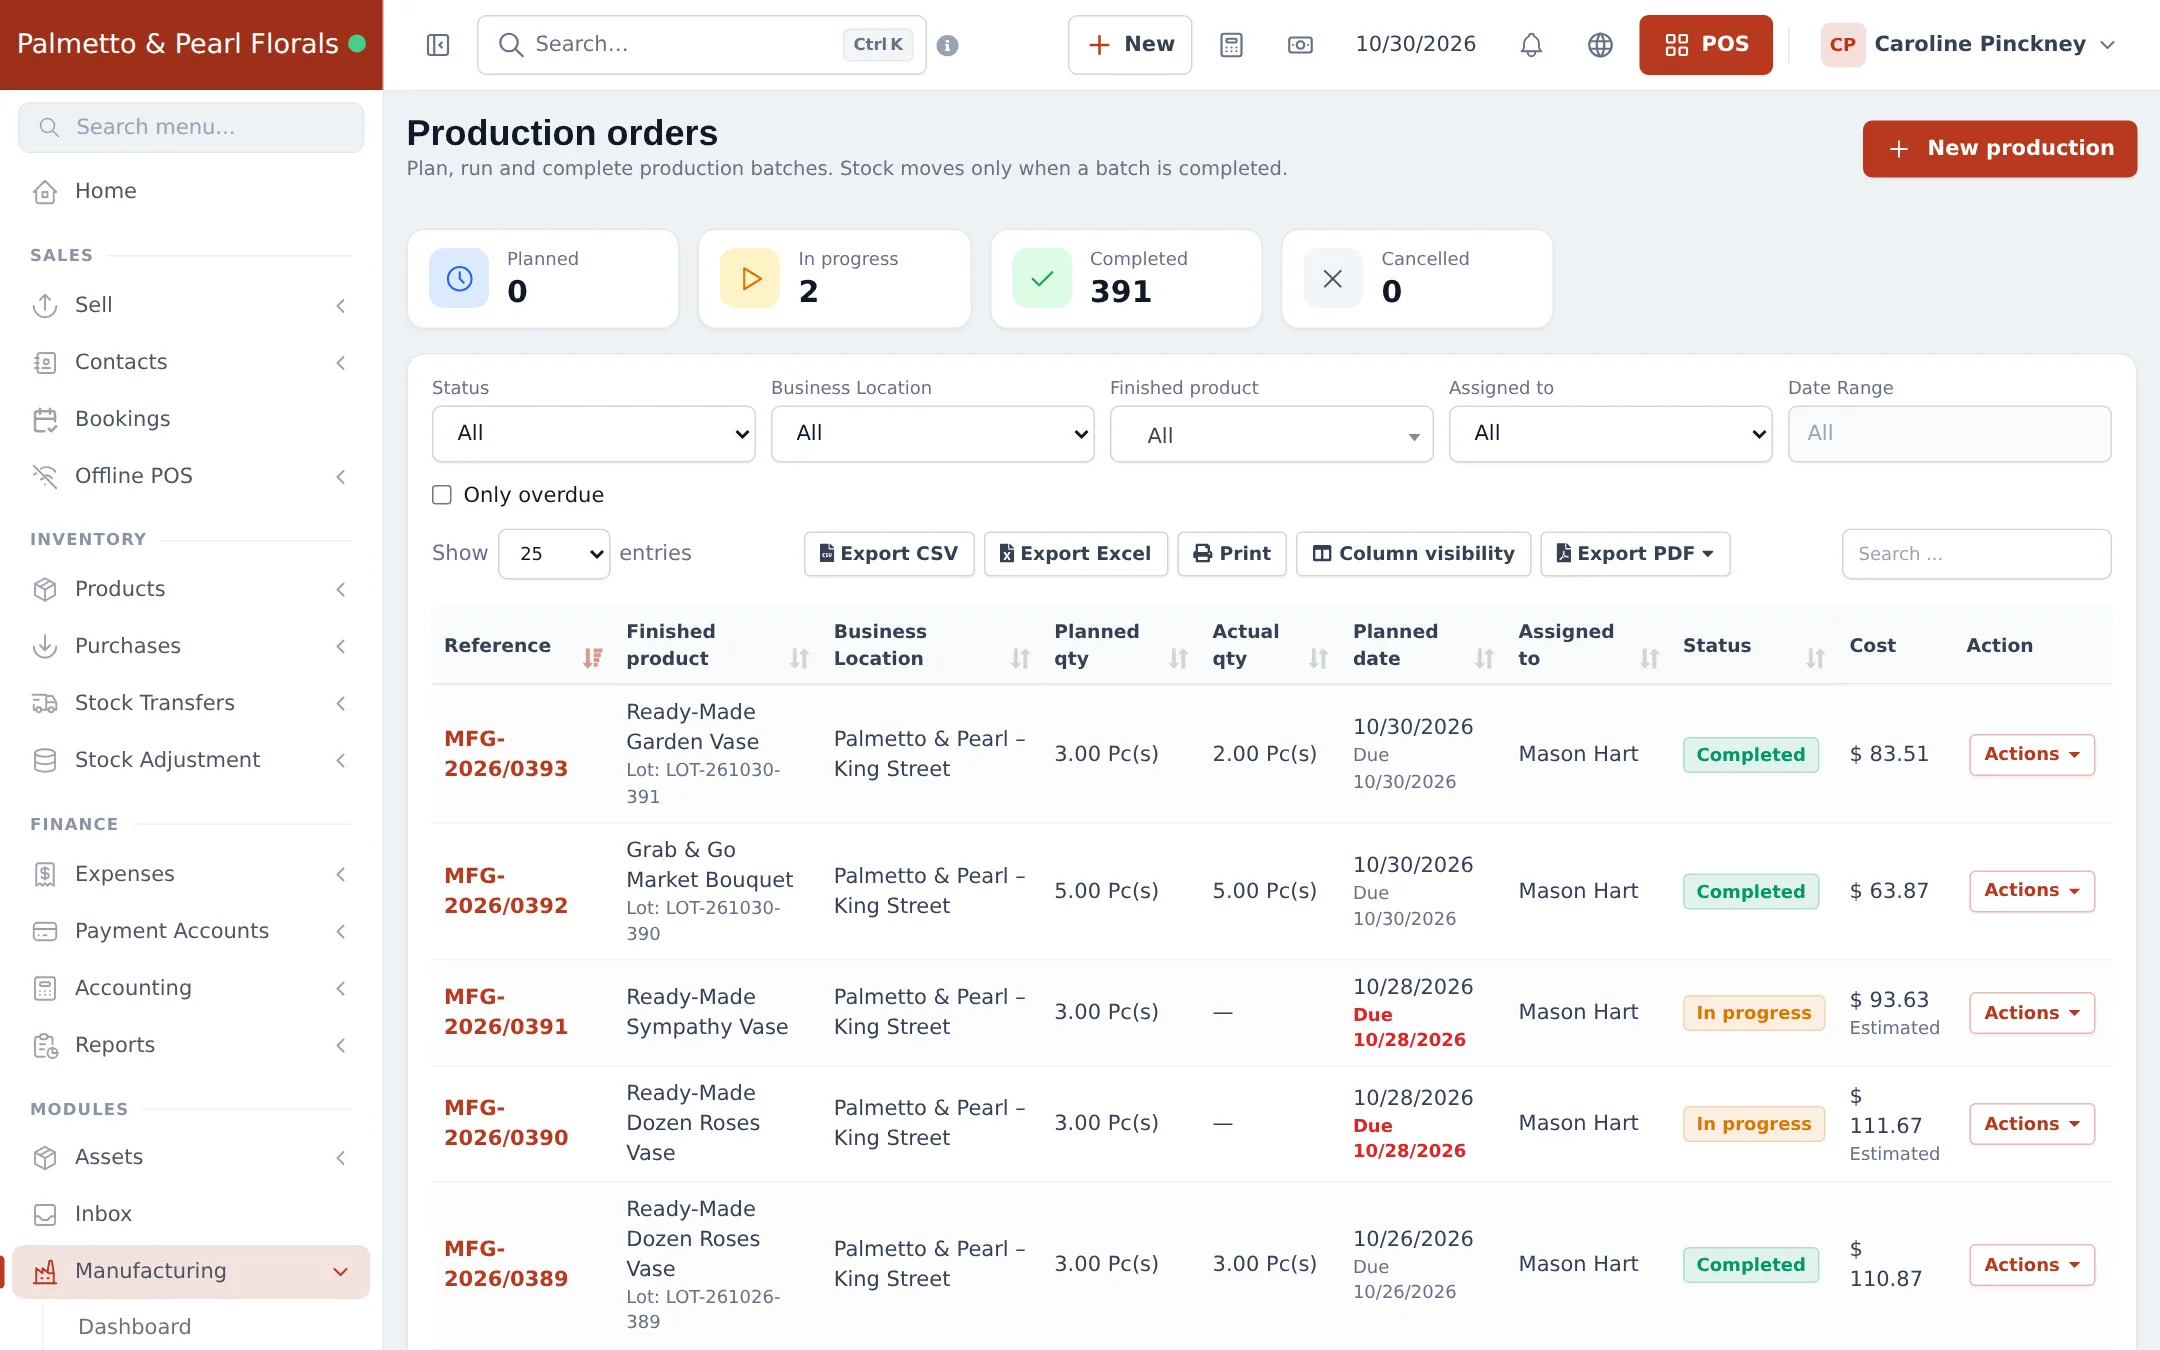Open the calculator icon in top bar
2160x1350 pixels.
tap(1231, 45)
